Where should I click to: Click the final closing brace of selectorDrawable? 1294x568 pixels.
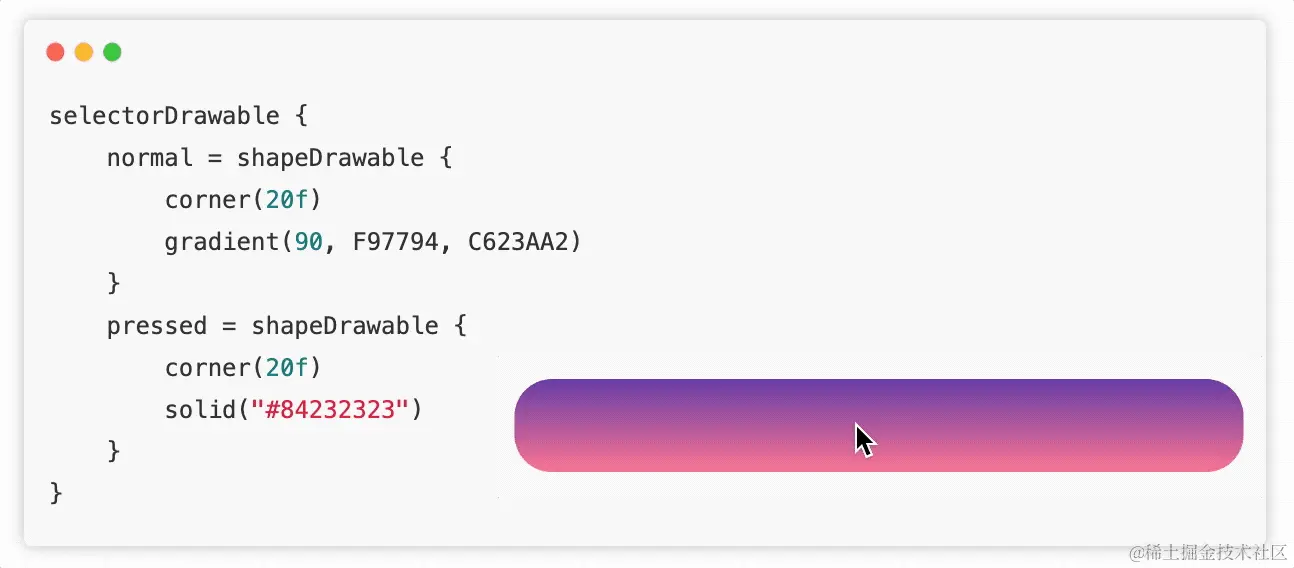[56, 493]
